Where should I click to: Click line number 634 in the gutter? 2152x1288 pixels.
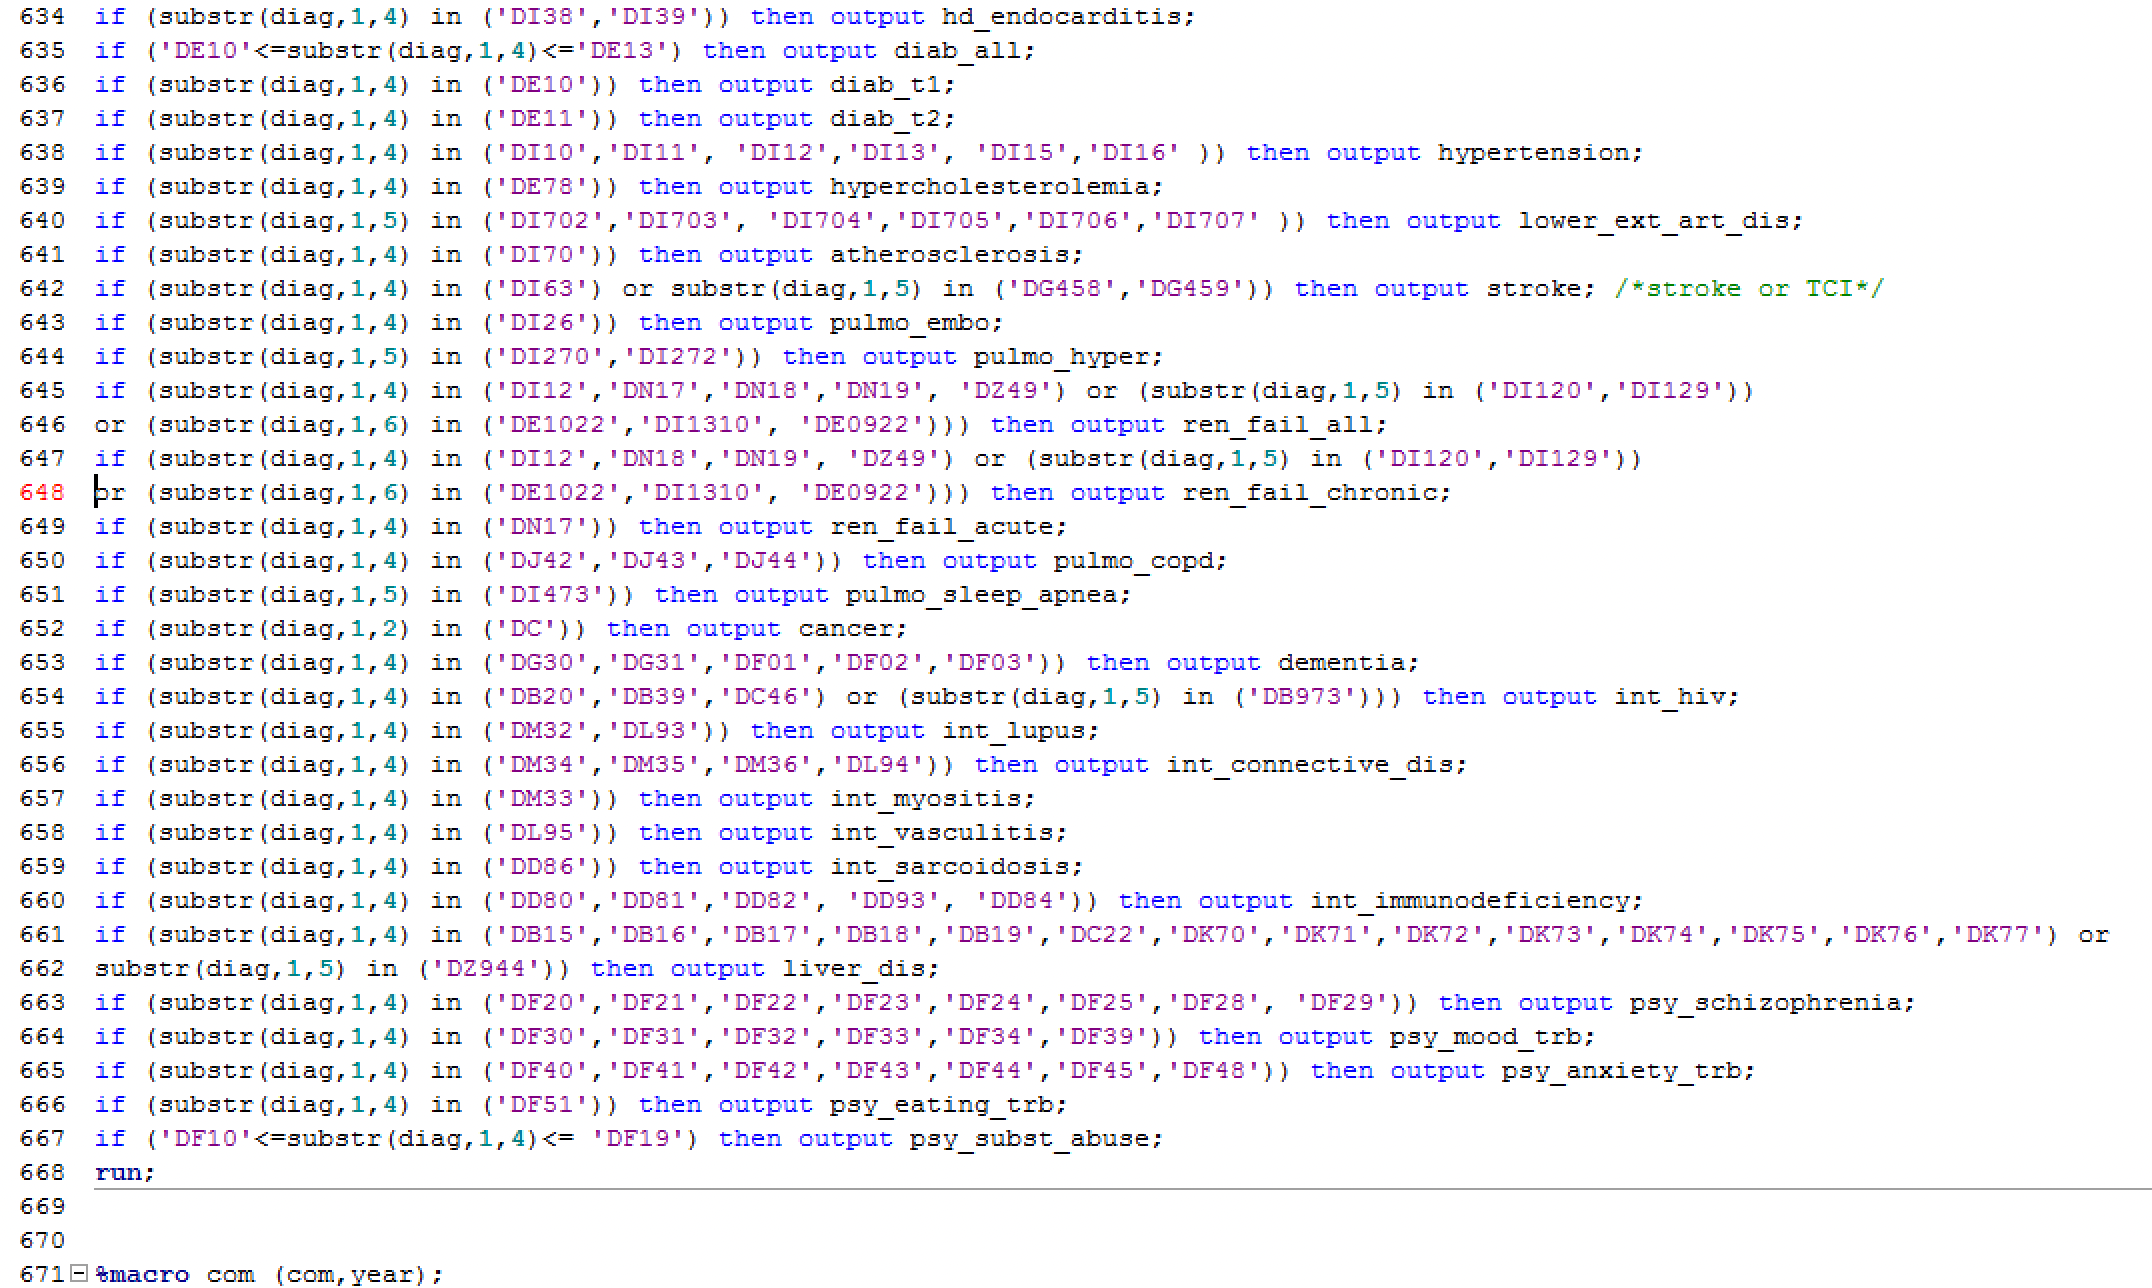click(x=42, y=17)
